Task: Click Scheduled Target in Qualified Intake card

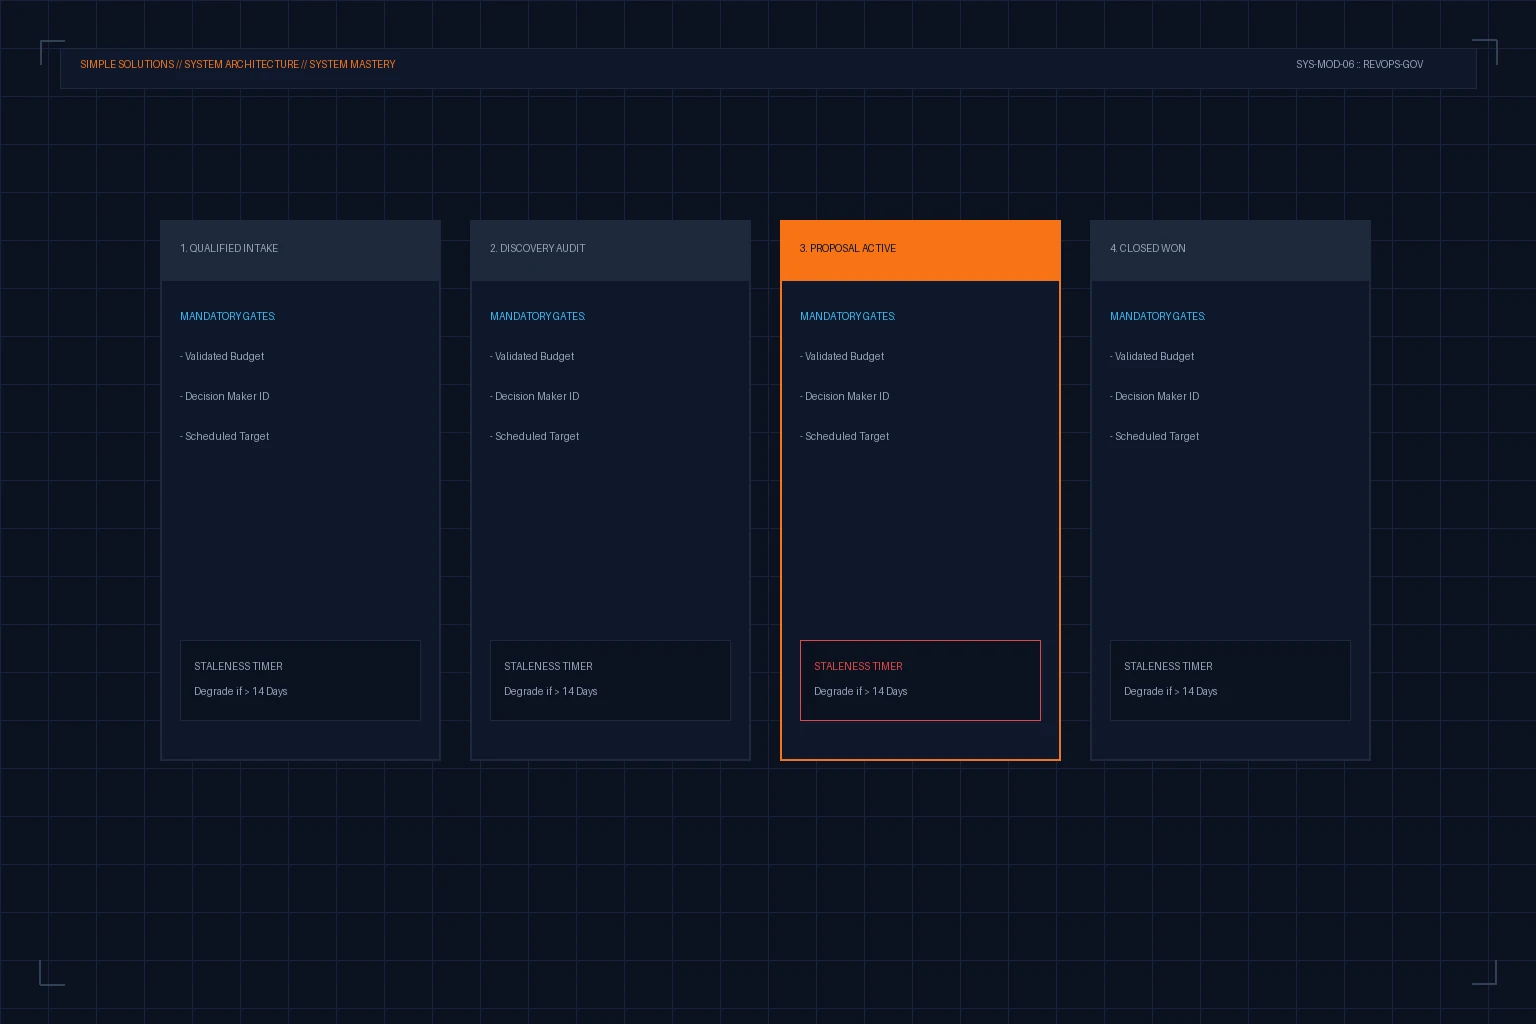Action: click(x=225, y=436)
